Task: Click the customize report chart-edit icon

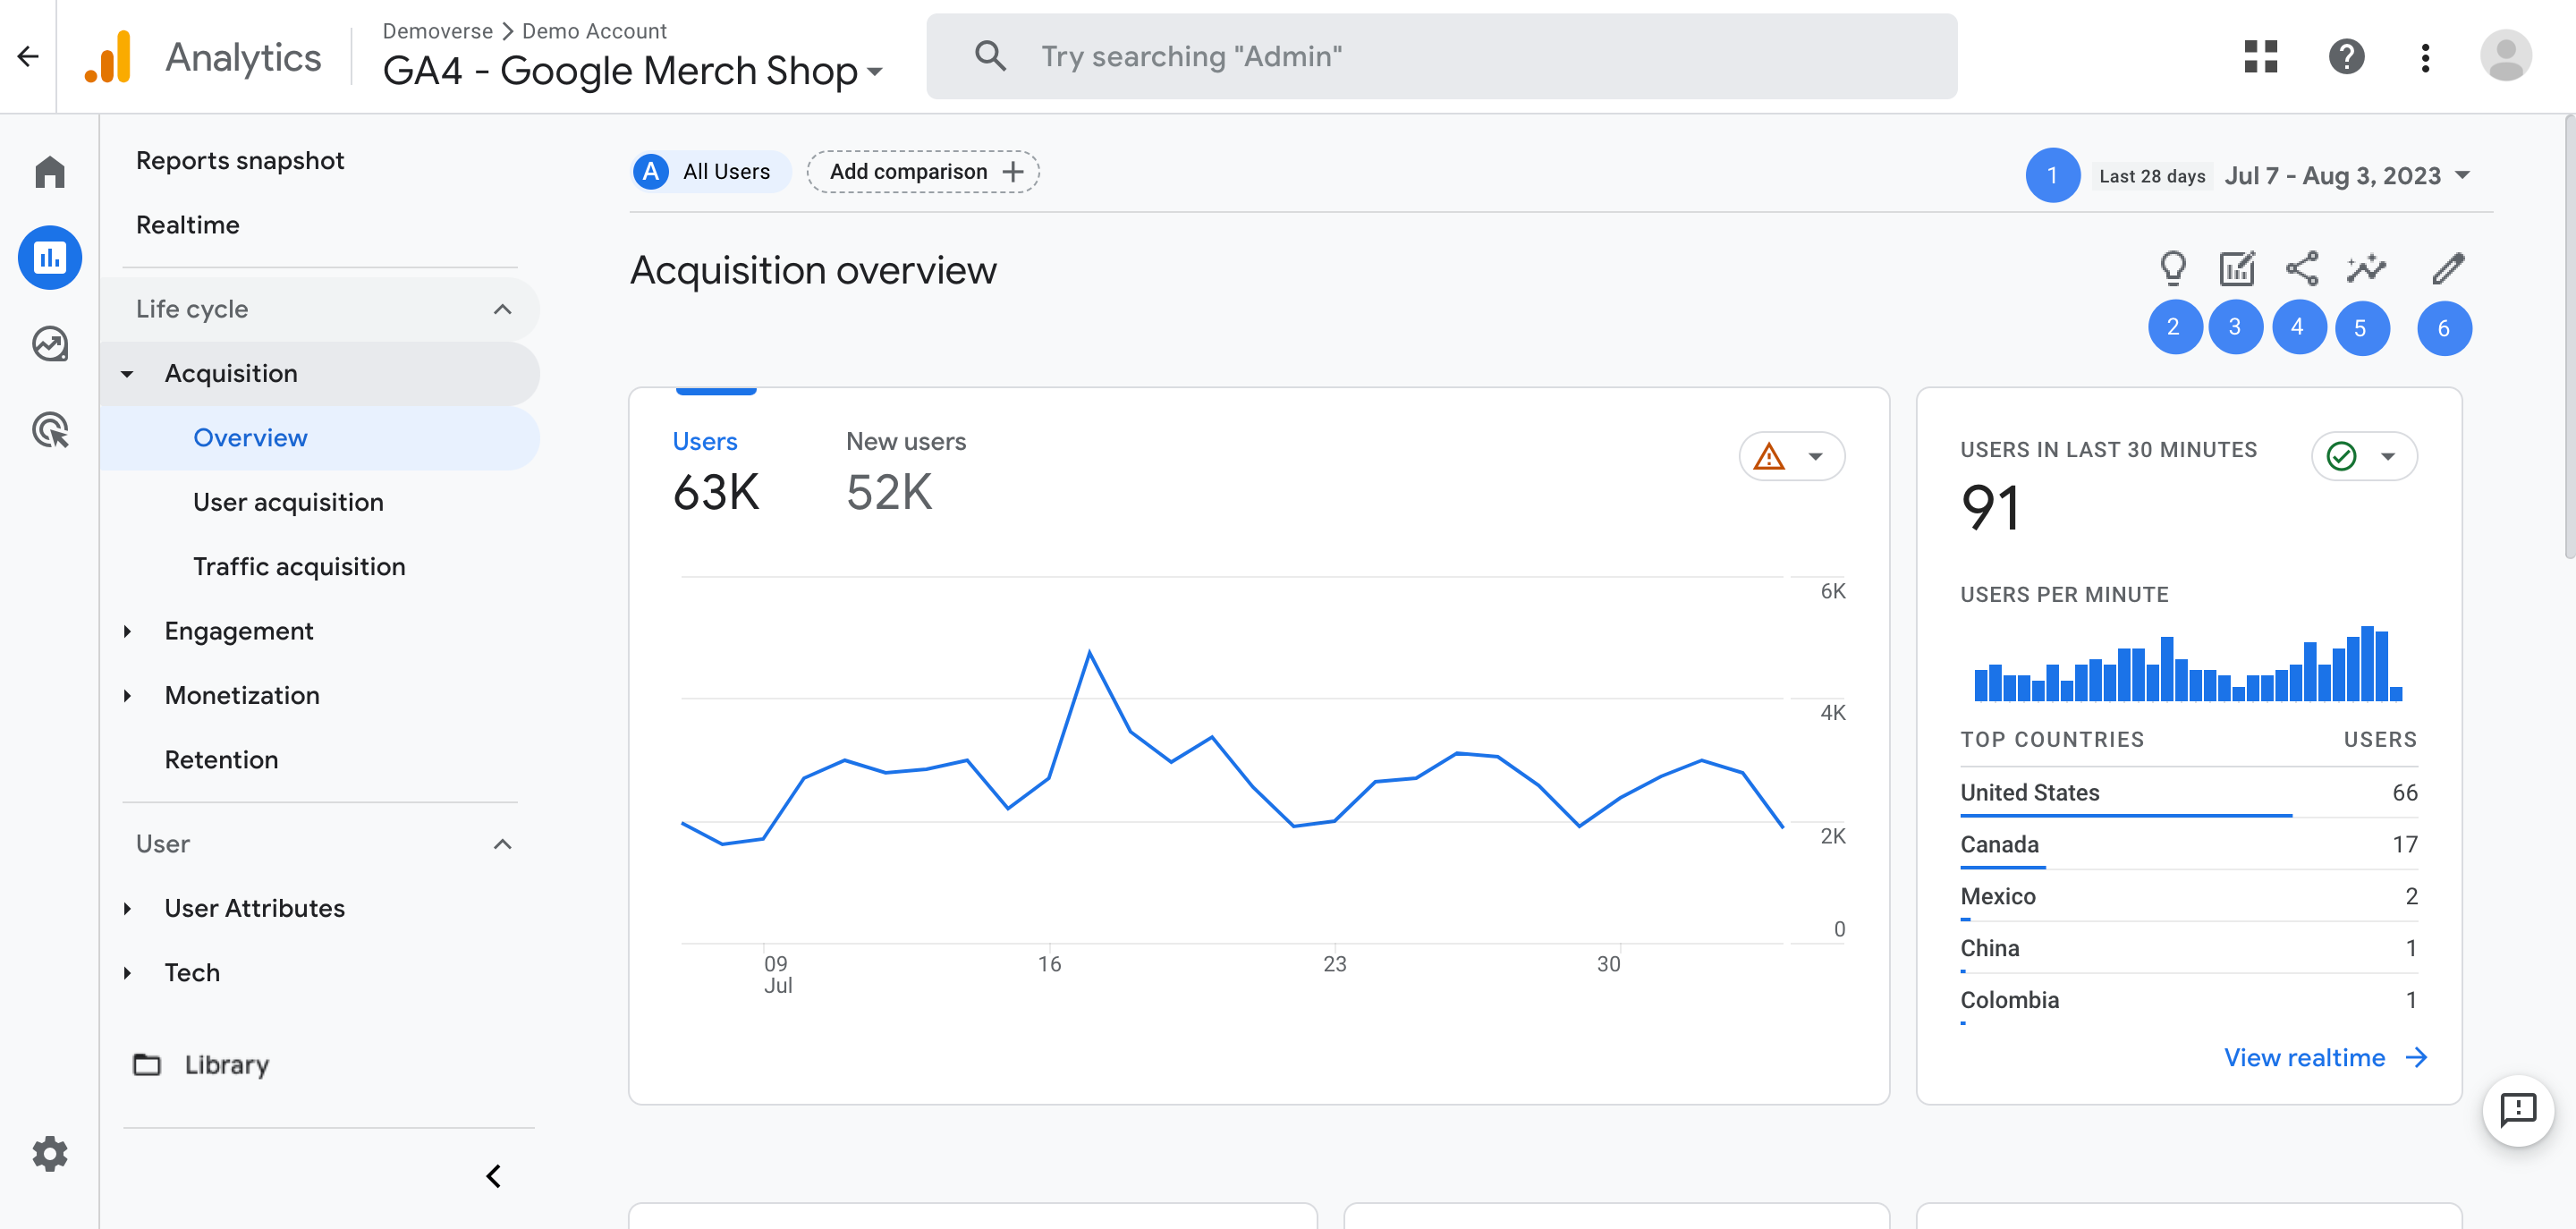Action: pos(2237,268)
